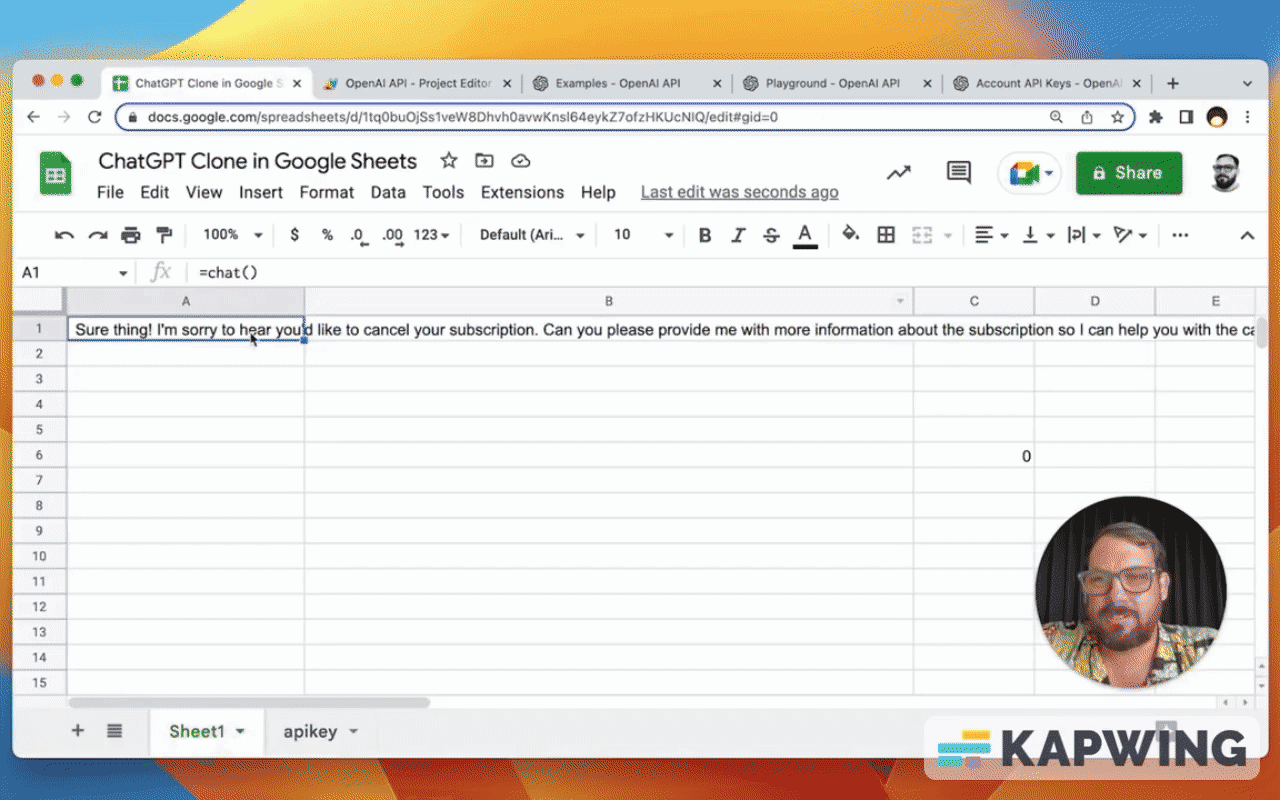1280x800 pixels.
Task: Open the Google Meet call button
Action: tap(1029, 174)
